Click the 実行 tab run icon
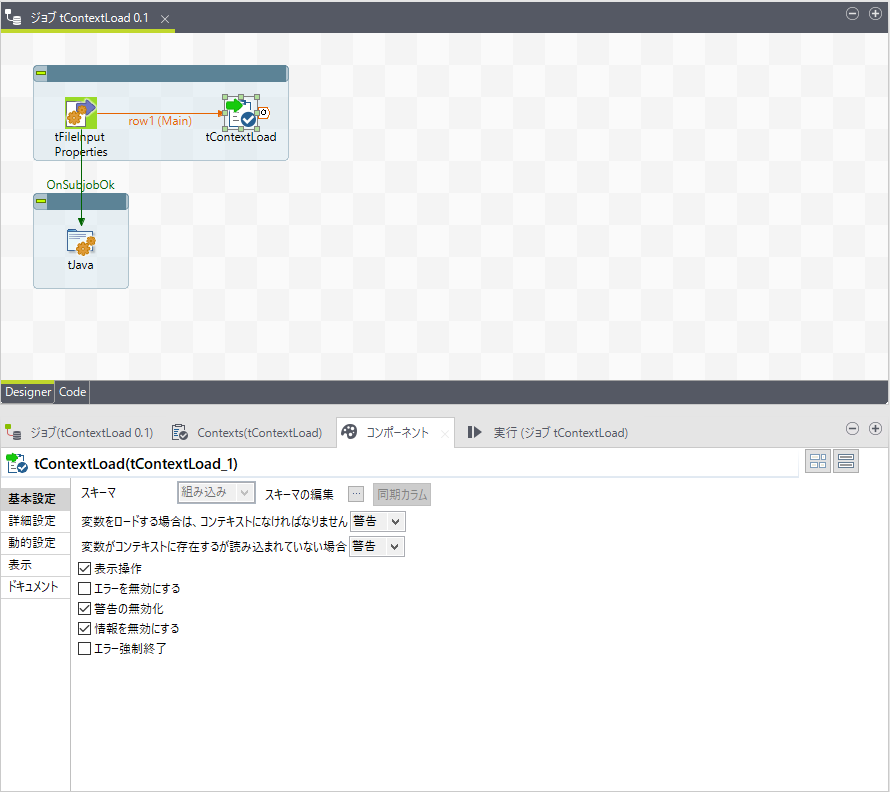 click(x=473, y=432)
